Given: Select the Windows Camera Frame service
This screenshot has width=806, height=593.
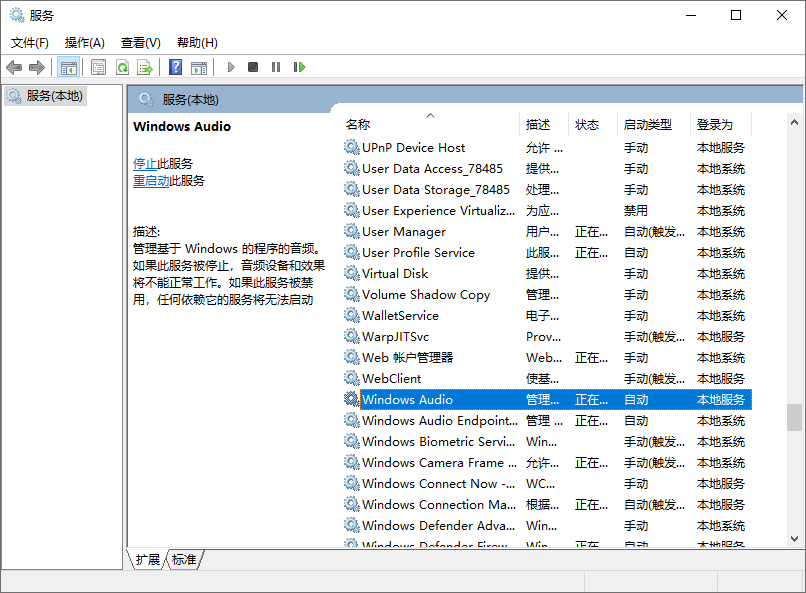Looking at the screenshot, I should pos(547,462).
